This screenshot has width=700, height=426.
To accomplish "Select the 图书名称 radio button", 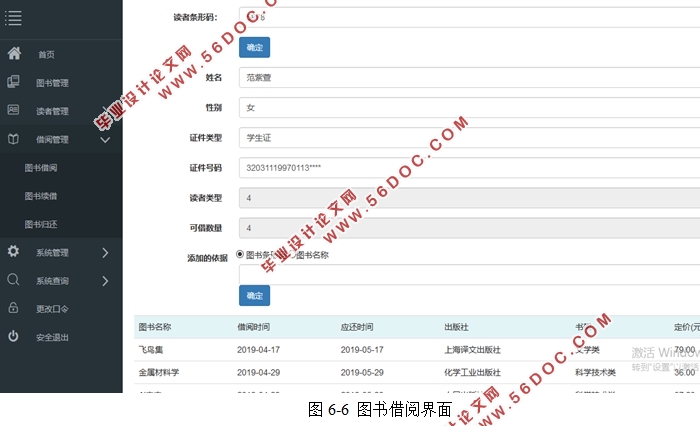I will [292, 255].
